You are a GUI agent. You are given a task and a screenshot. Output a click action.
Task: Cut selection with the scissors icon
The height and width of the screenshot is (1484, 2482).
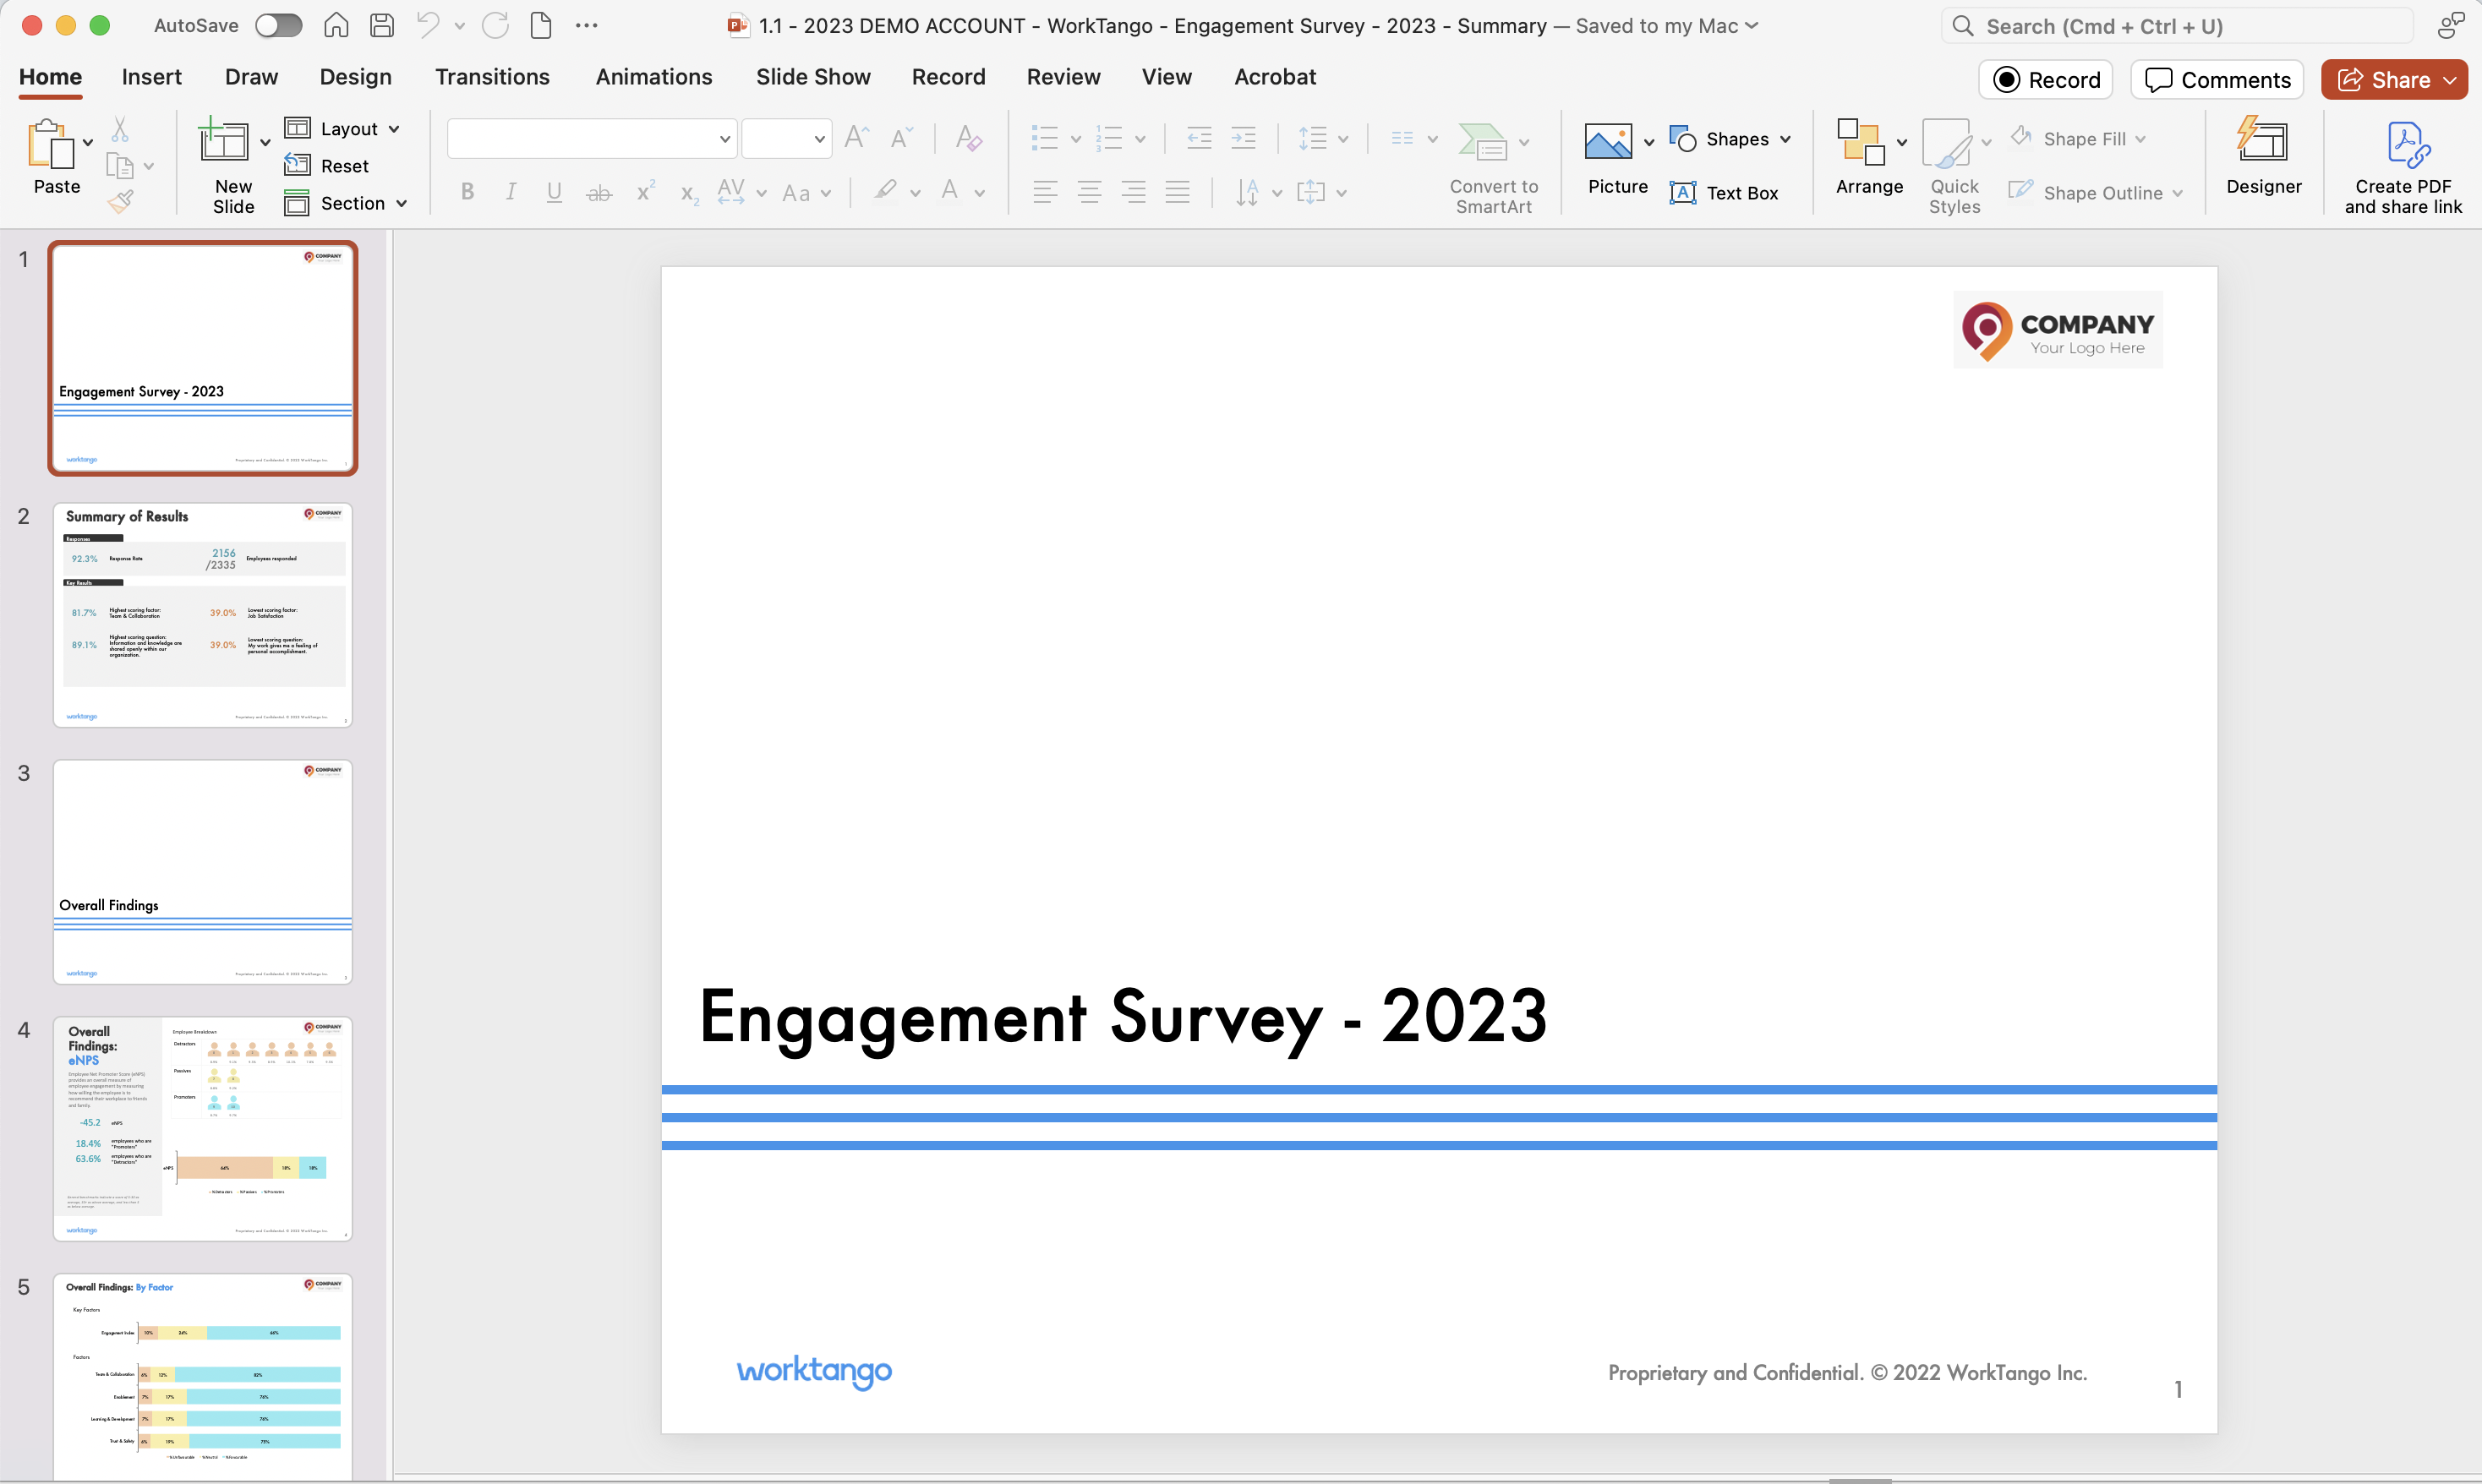(x=120, y=129)
